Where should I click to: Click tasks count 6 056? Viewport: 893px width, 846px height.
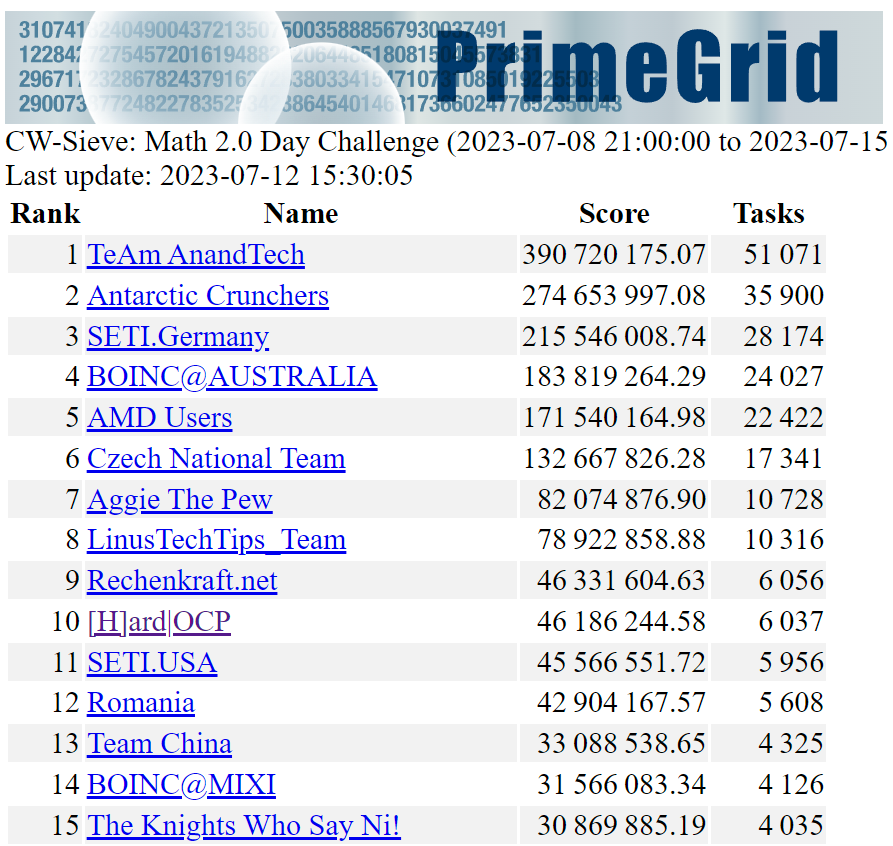click(x=791, y=581)
